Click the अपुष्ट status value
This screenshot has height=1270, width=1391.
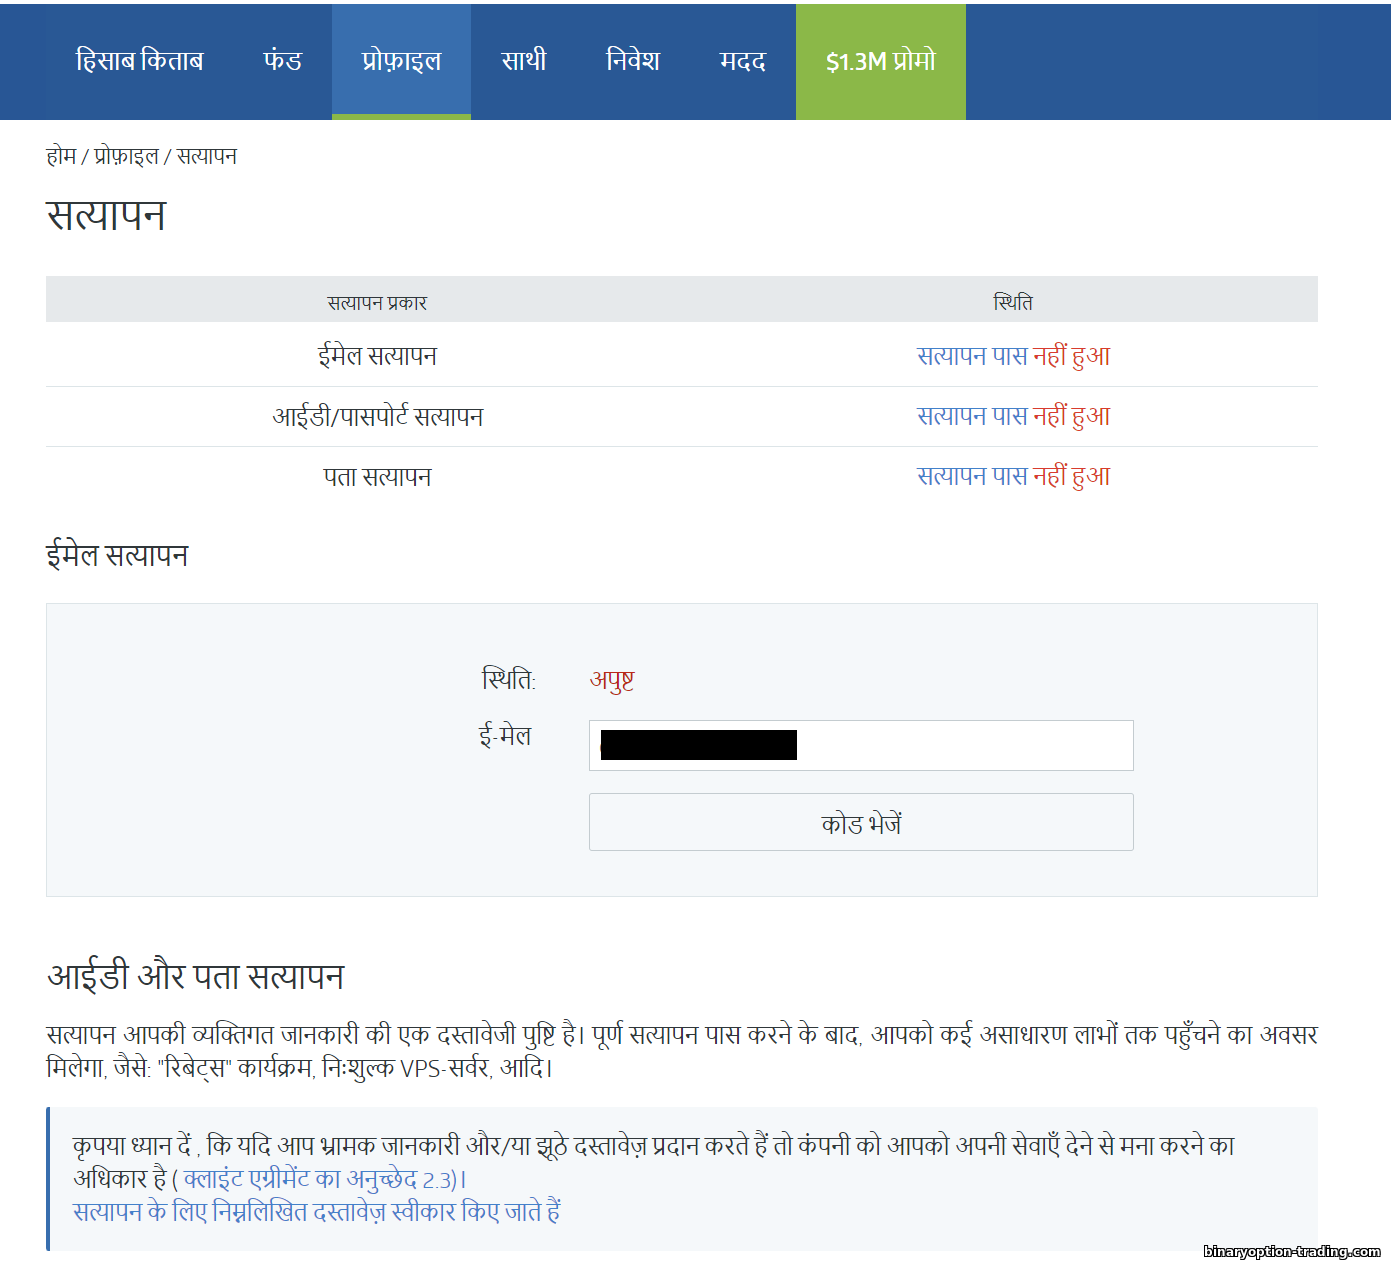point(612,680)
